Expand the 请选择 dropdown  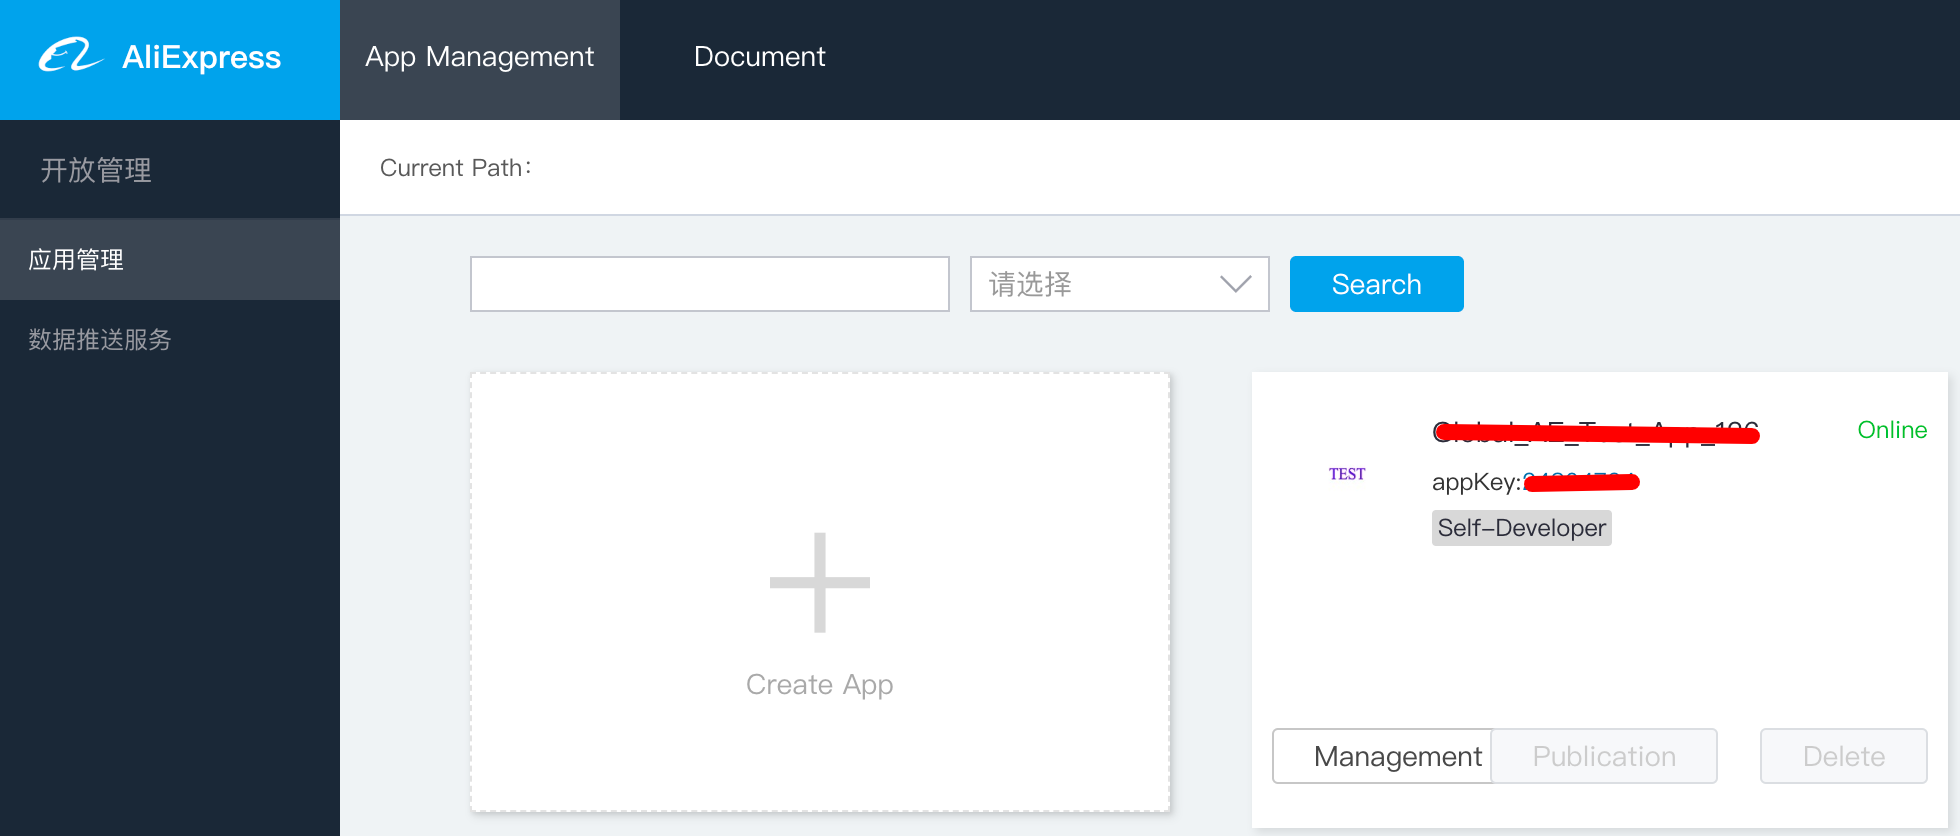point(1120,284)
